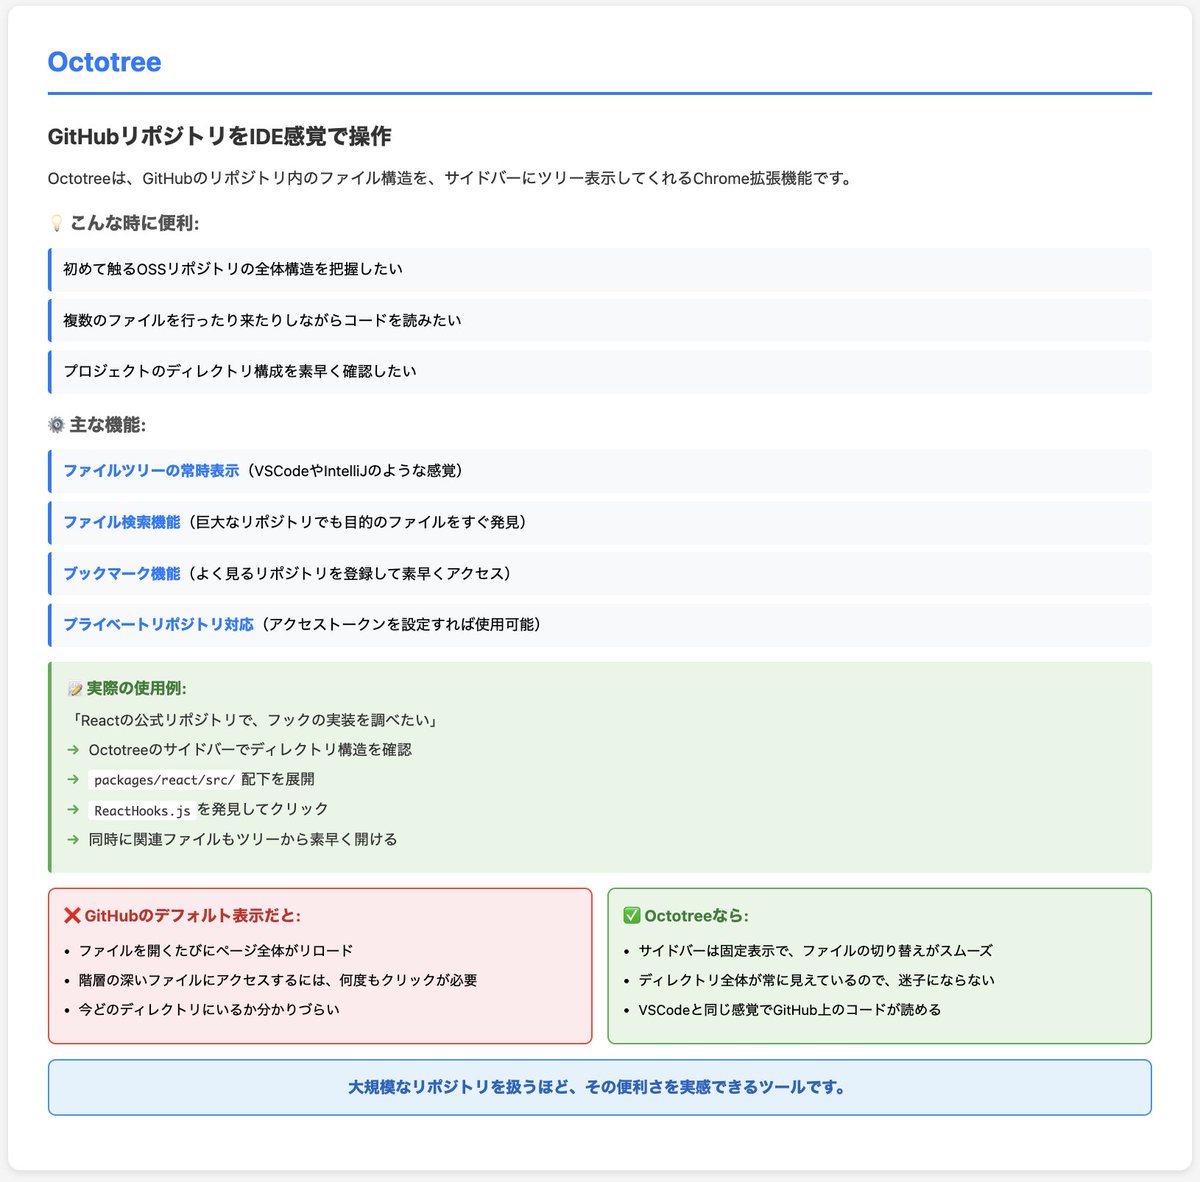1200x1182 pixels.
Task: Click green arrow before 同時に関連ファイルも
Action: click(73, 839)
